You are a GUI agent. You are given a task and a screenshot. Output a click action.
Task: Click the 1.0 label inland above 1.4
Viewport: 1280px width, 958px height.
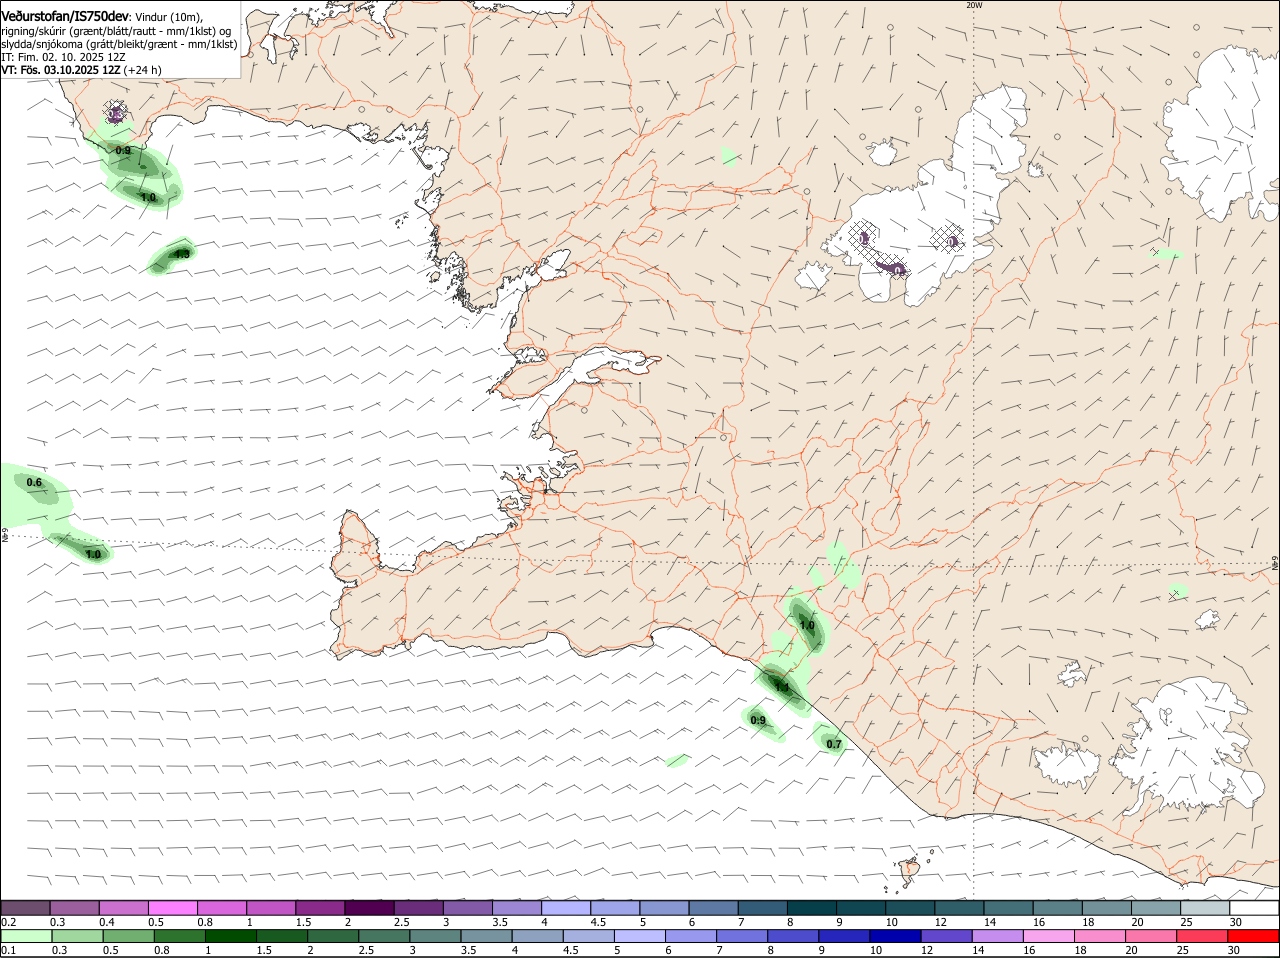pyautogui.click(x=807, y=625)
